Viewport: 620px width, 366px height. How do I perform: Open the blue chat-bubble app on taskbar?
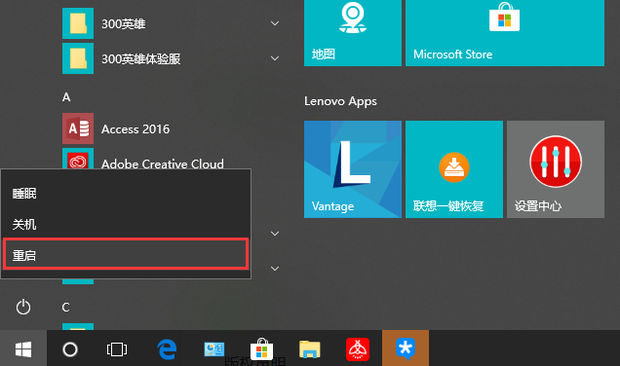point(405,349)
